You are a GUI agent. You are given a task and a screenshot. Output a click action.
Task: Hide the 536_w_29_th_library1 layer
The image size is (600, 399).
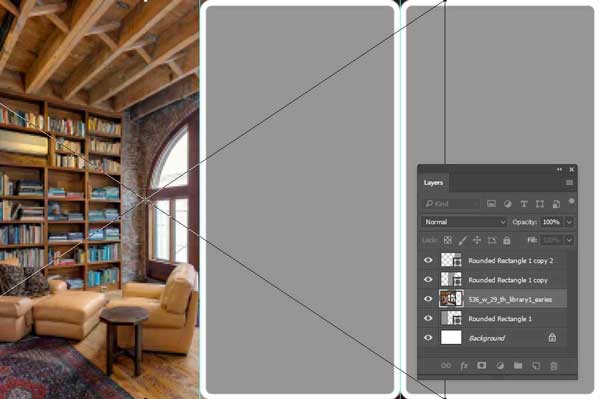tap(428, 299)
